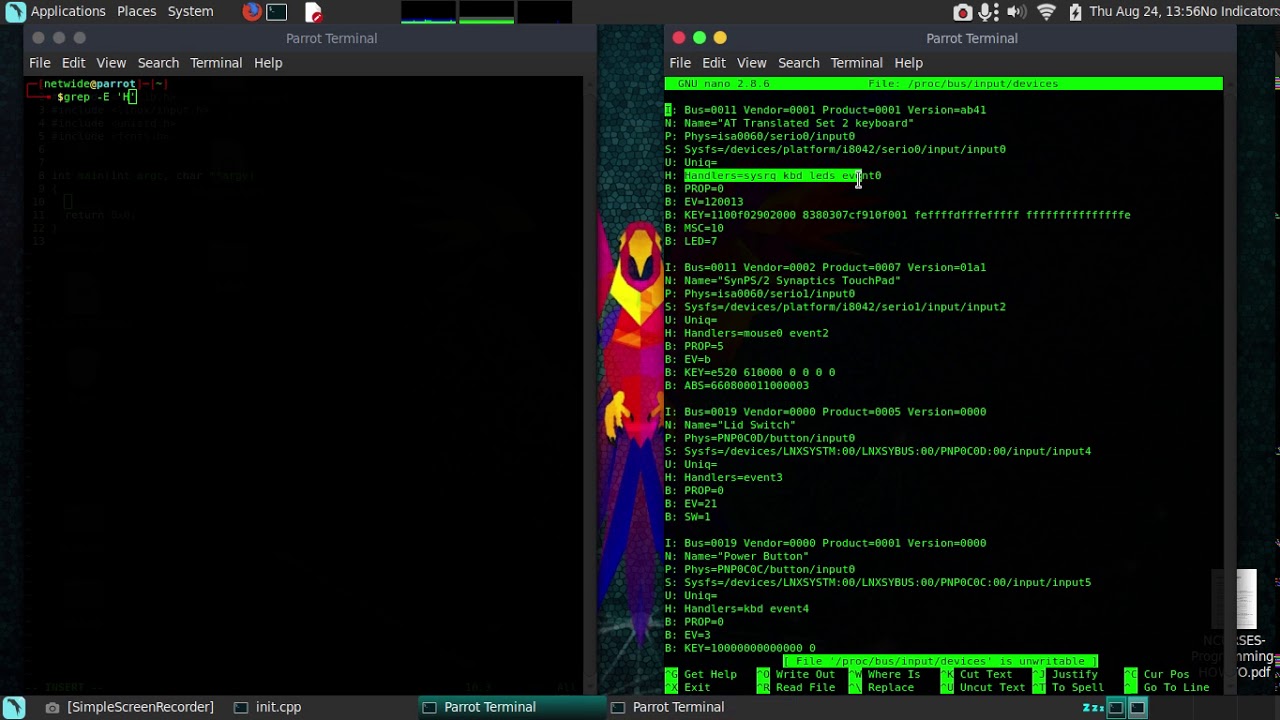Click the date and time clock
1280x720 pixels.
[x=1144, y=12]
